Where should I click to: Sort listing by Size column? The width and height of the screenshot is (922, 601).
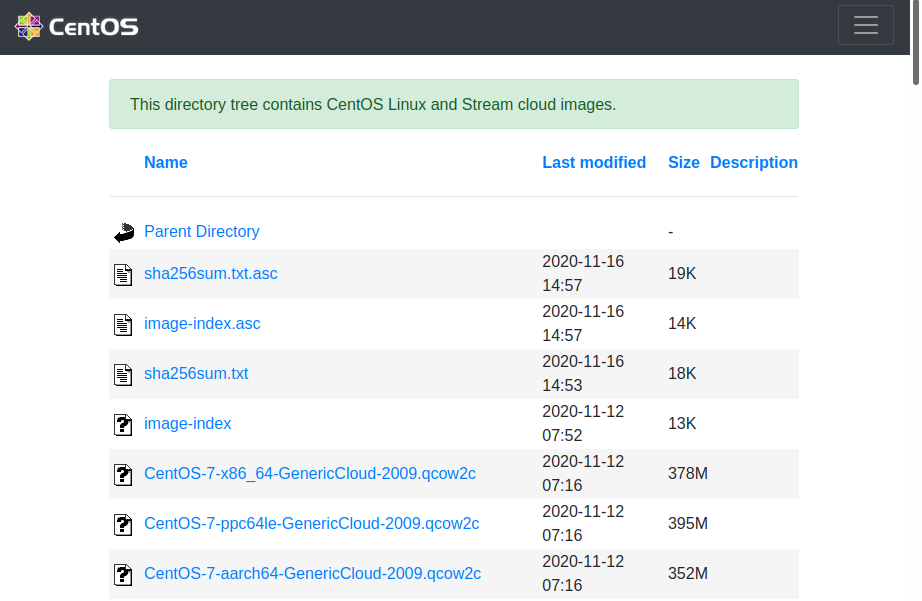coord(683,162)
